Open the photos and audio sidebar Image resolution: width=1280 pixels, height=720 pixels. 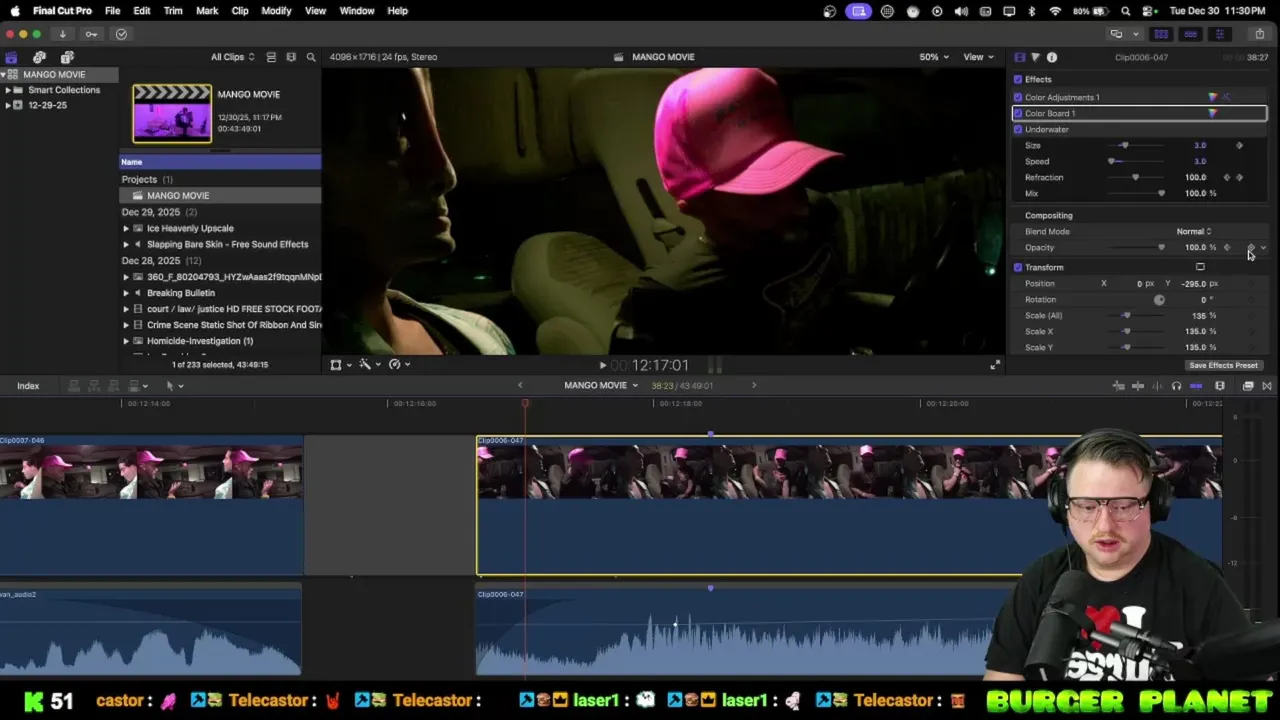pos(39,57)
